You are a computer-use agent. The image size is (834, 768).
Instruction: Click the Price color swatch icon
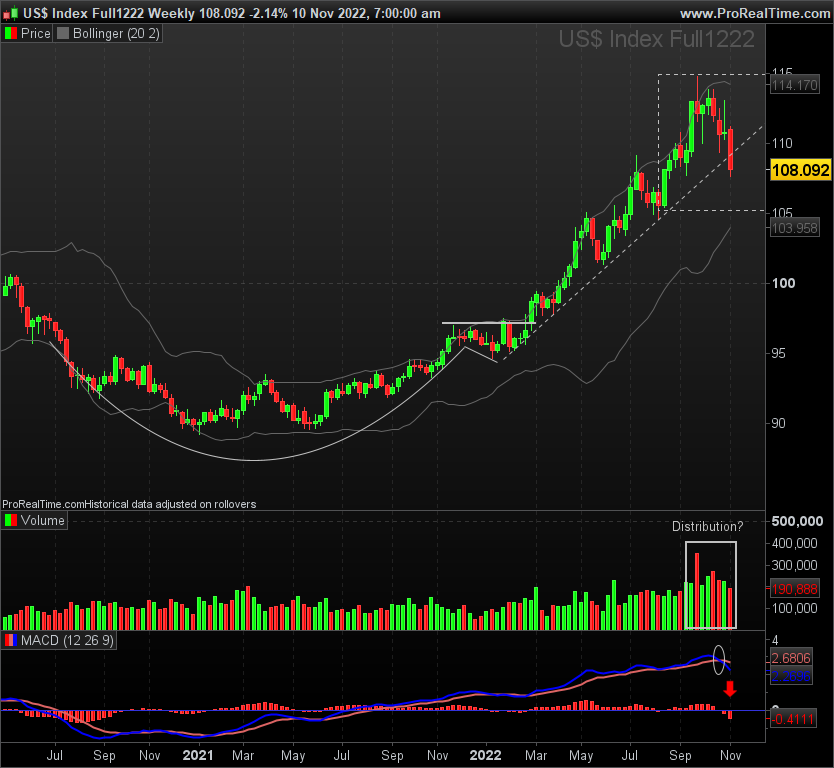click(11, 34)
